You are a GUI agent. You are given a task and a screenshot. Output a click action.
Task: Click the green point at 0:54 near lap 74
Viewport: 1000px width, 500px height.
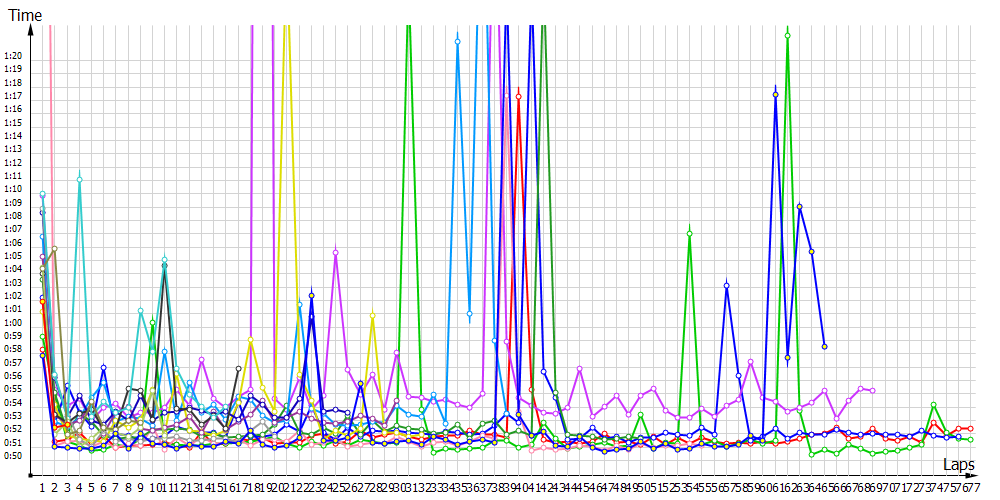(933, 405)
